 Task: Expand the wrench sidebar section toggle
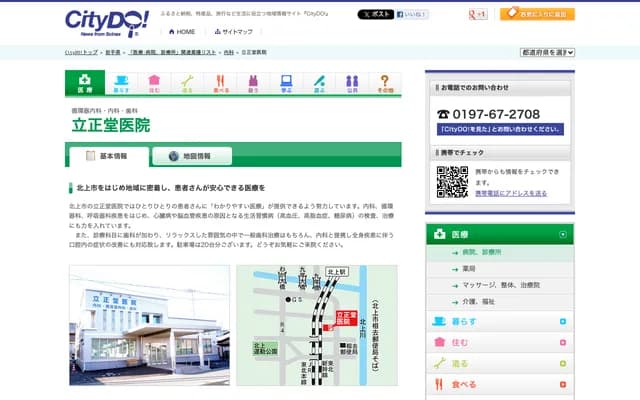click(563, 363)
